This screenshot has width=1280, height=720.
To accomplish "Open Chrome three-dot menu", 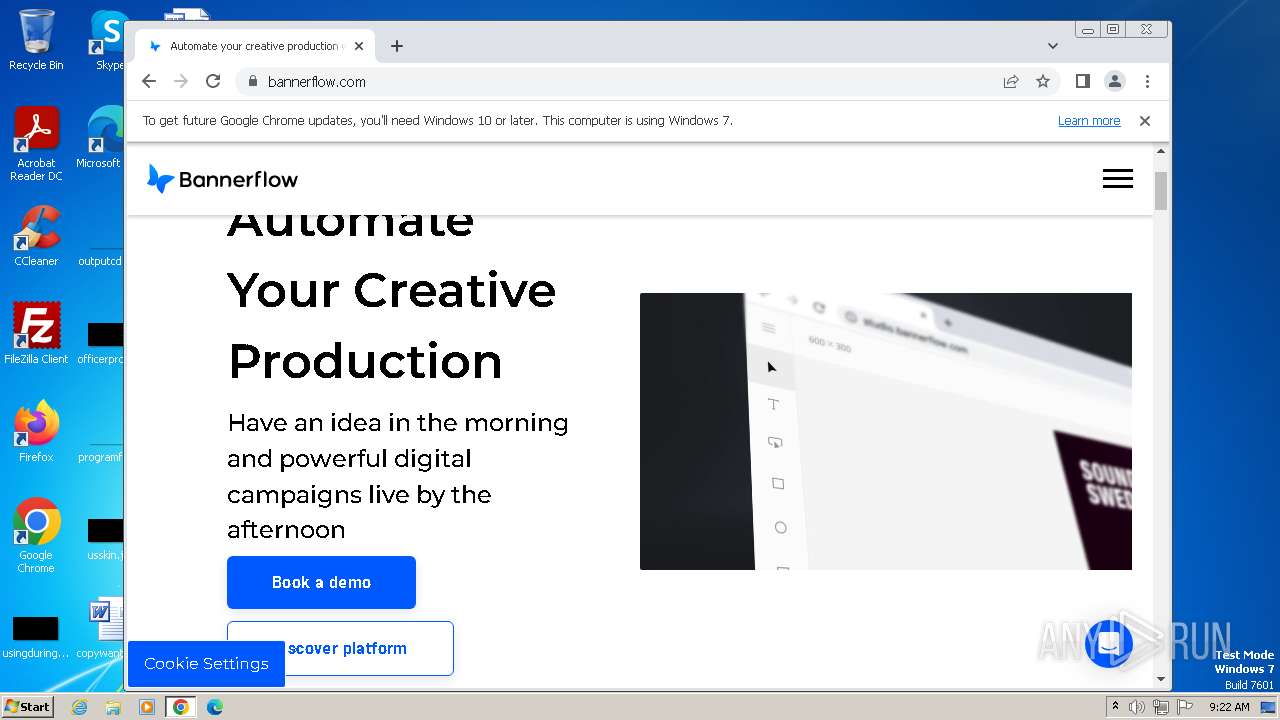I will point(1147,82).
